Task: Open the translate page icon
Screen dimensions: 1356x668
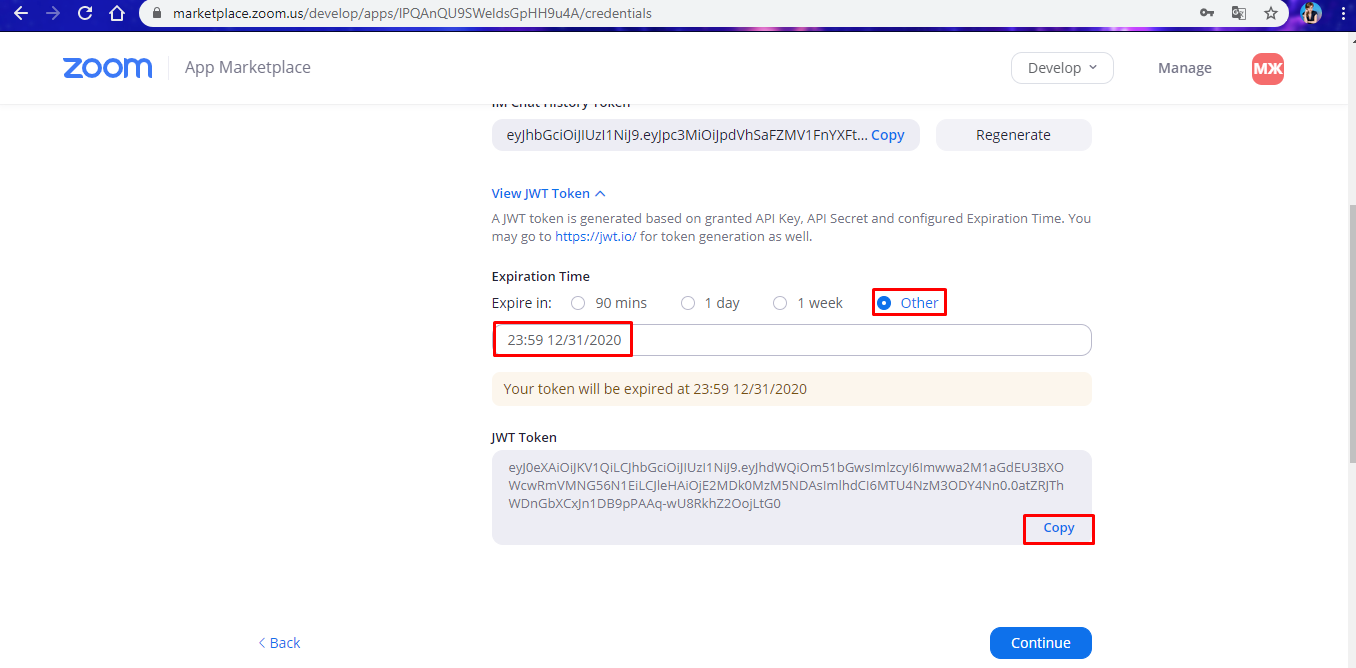Action: click(x=1239, y=14)
